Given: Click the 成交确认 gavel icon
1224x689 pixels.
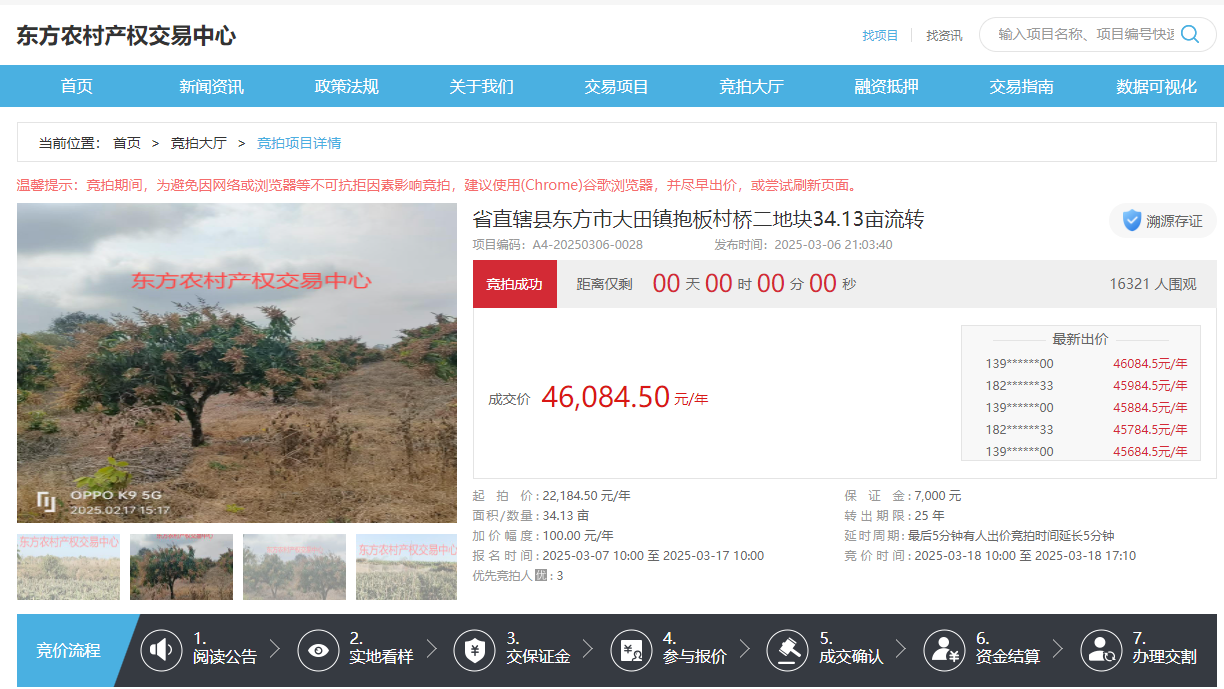Looking at the screenshot, I should [787, 650].
